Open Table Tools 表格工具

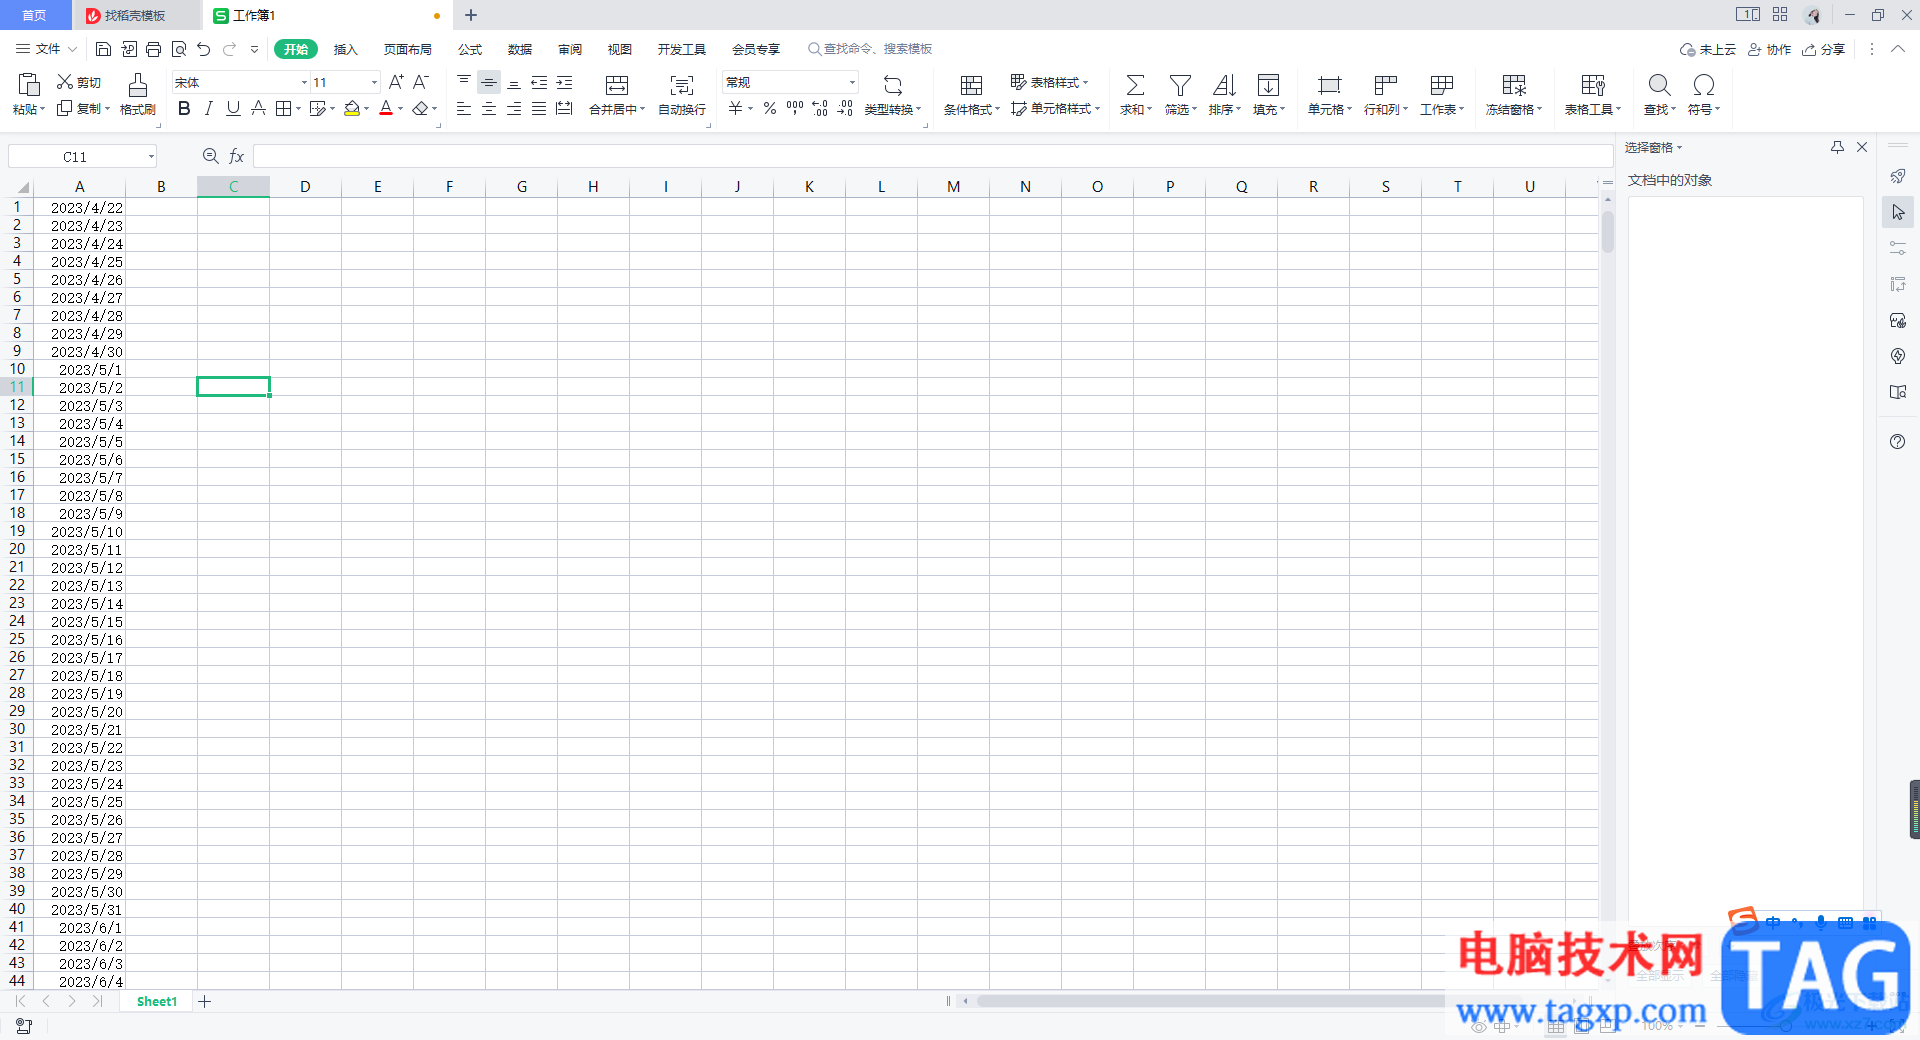[x=1593, y=95]
